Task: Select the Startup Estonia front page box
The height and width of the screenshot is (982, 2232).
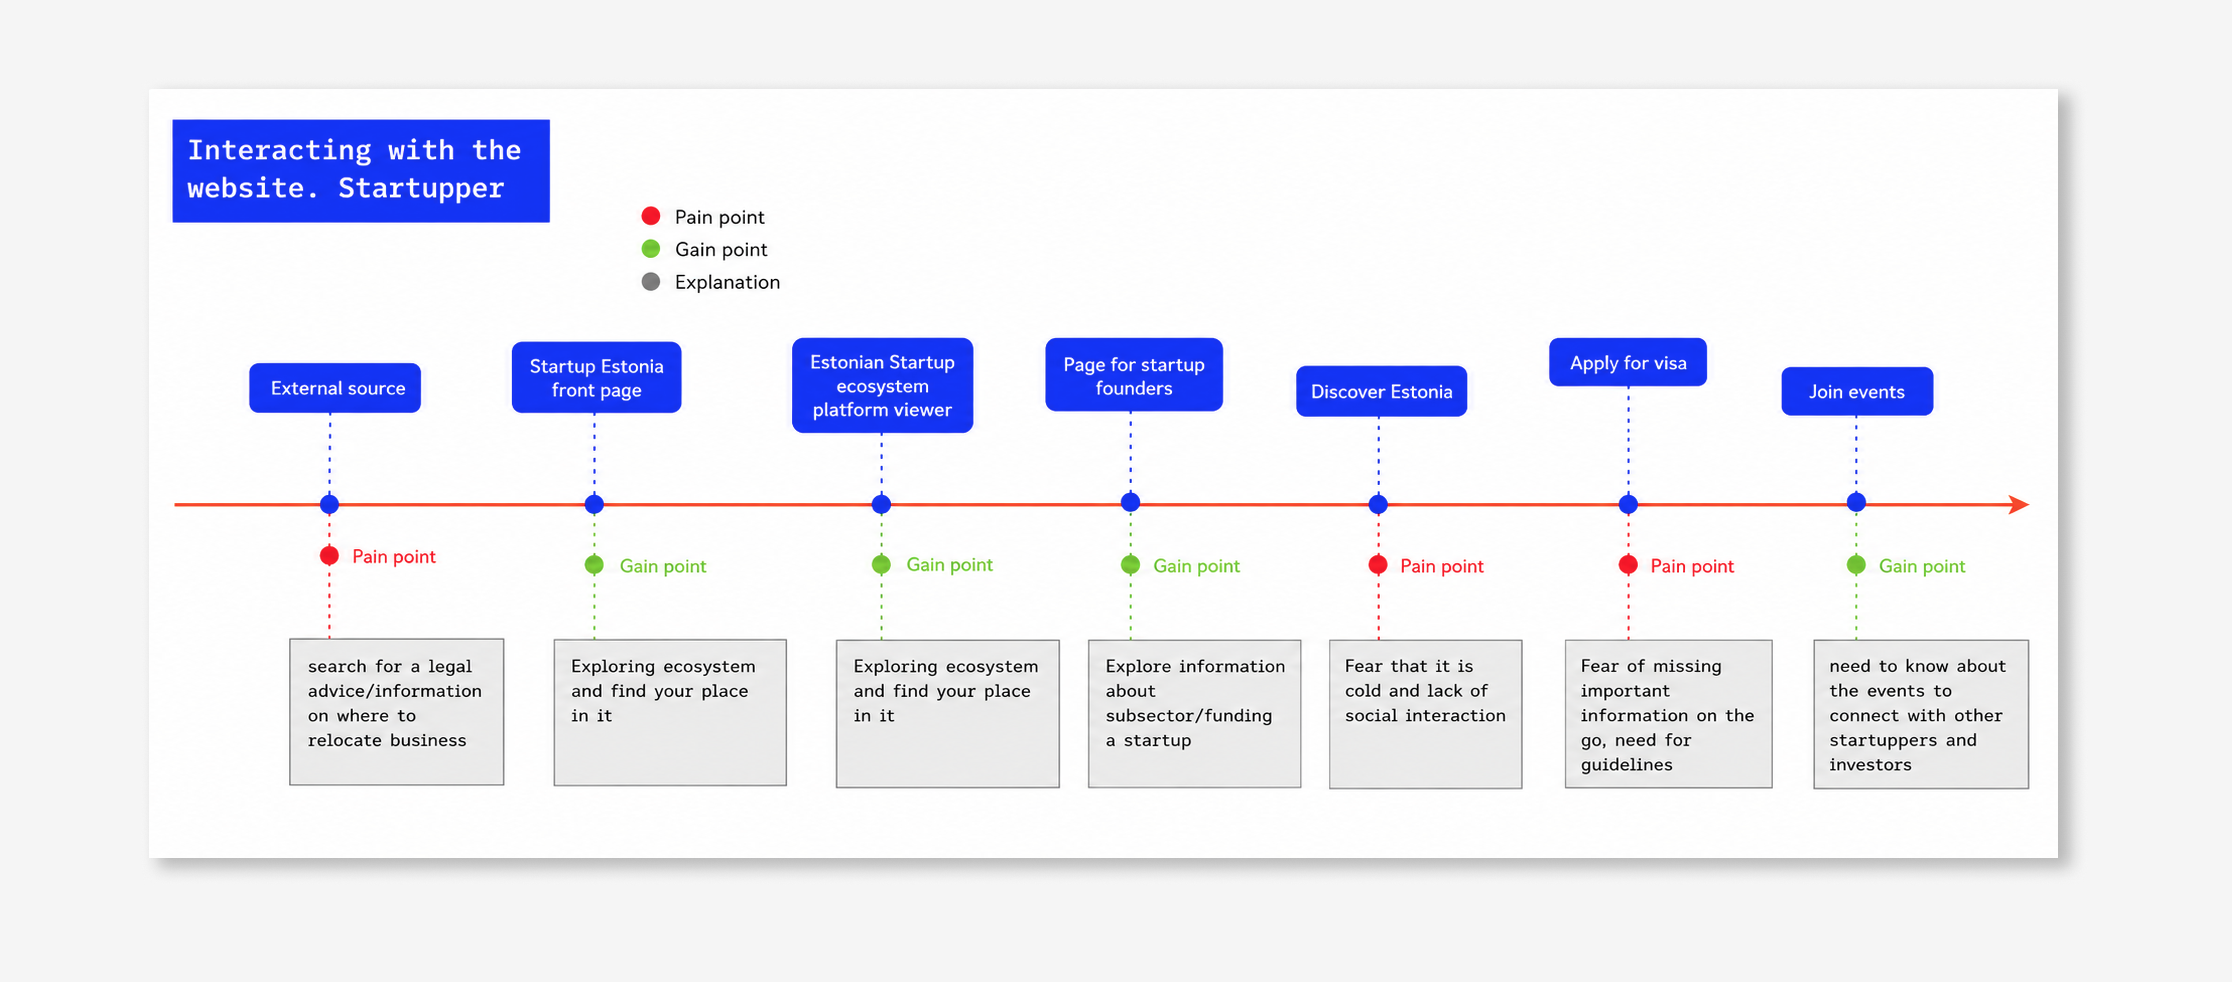Action: click(x=596, y=378)
